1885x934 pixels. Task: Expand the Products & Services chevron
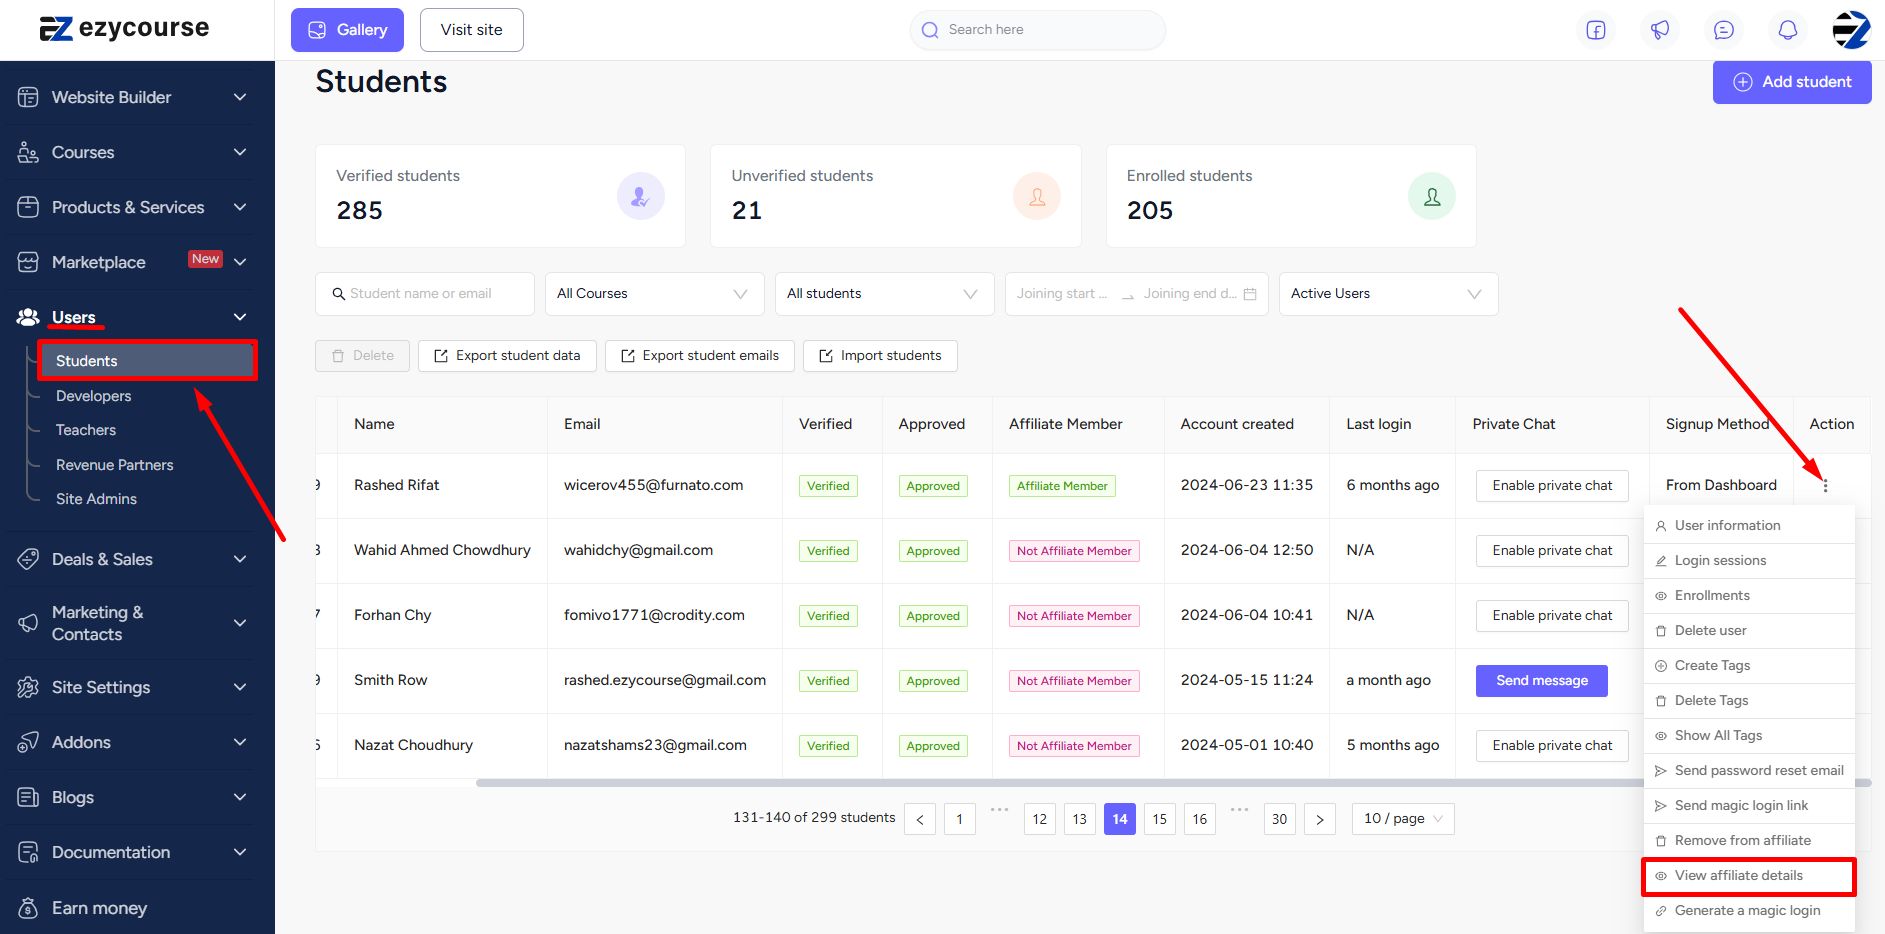click(x=240, y=207)
